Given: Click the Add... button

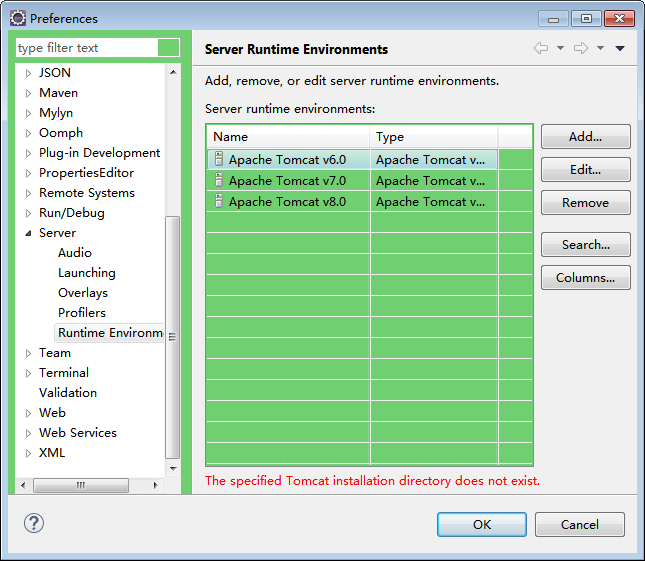Looking at the screenshot, I should 585,137.
